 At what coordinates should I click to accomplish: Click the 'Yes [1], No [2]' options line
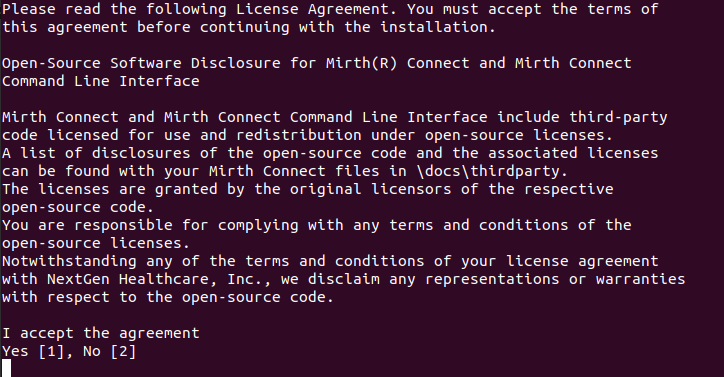tap(69, 352)
